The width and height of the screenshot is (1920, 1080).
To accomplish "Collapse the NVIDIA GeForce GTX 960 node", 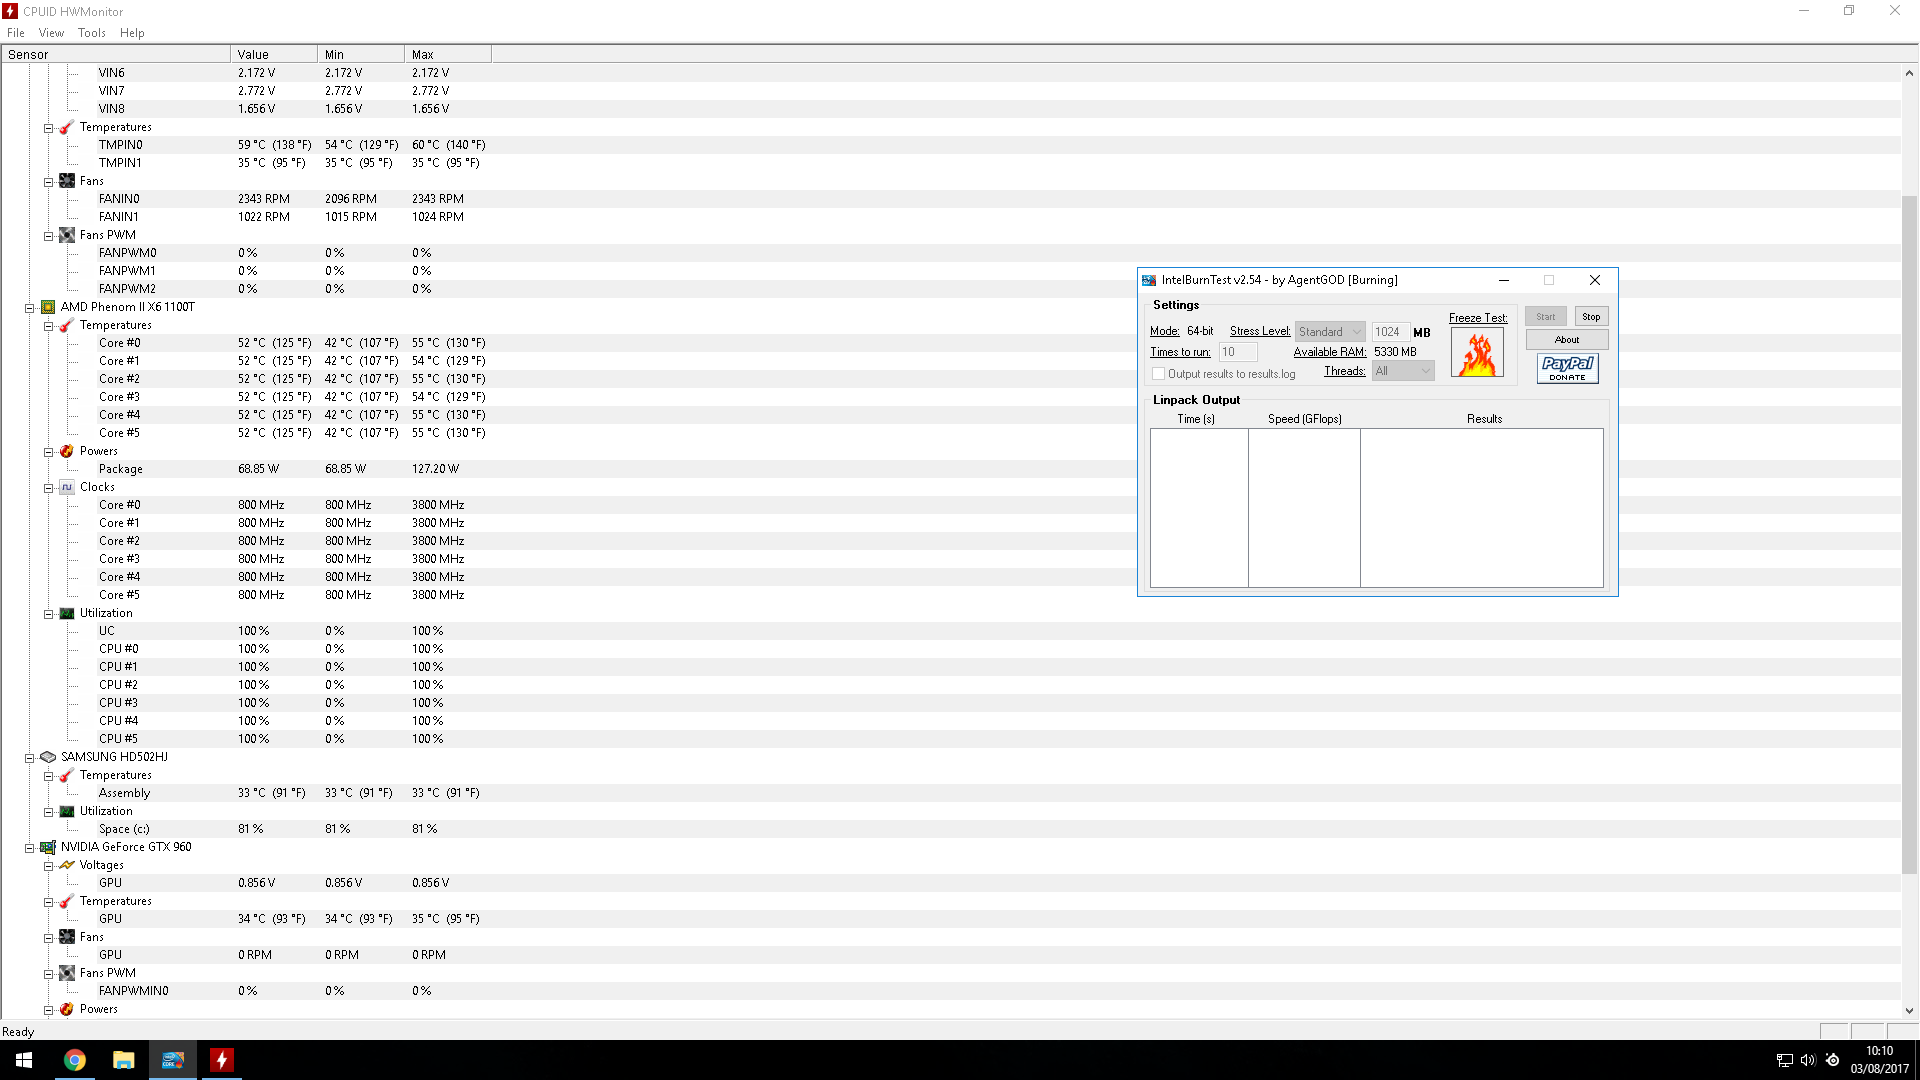I will (30, 848).
